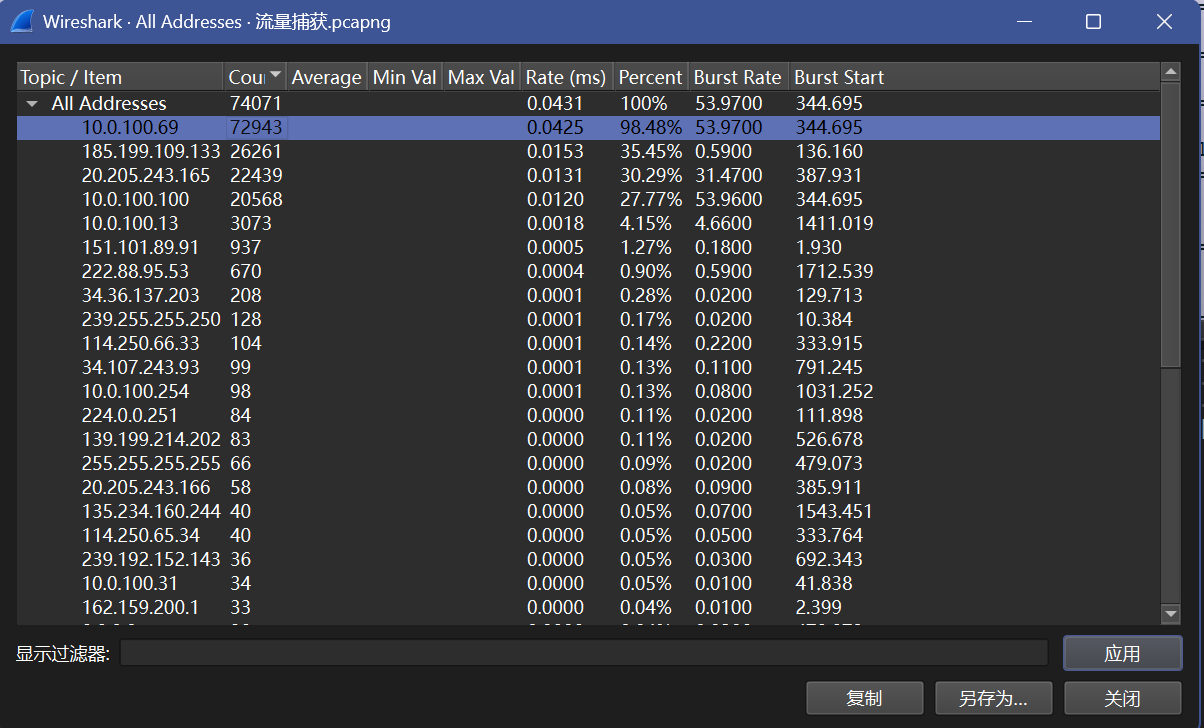The image size is (1204, 728).
Task: Click the 另存为... save as button
Action: tap(992, 698)
